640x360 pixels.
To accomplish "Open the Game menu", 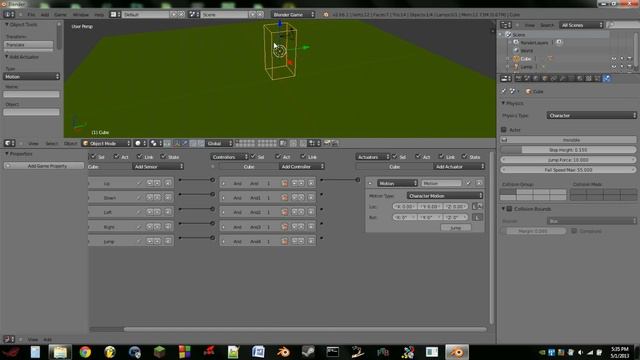I will (60, 14).
